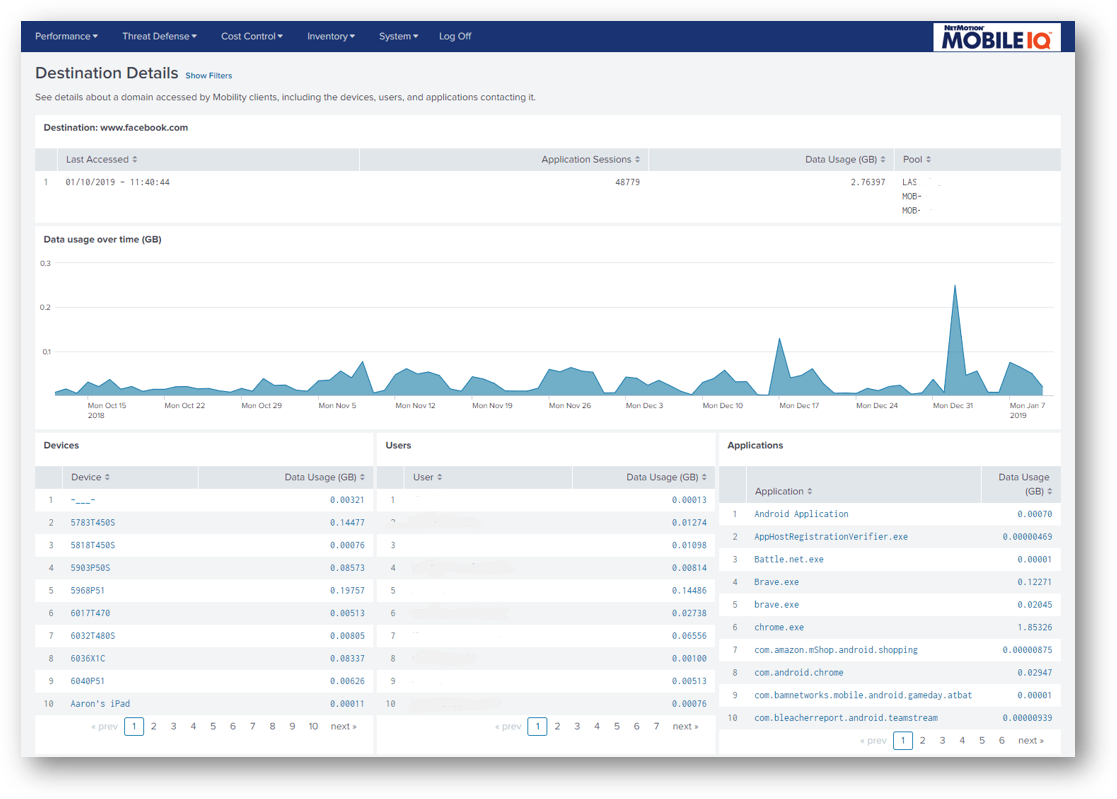Sort Devices table by Device name
The width and height of the screenshot is (1117, 799).
point(90,478)
